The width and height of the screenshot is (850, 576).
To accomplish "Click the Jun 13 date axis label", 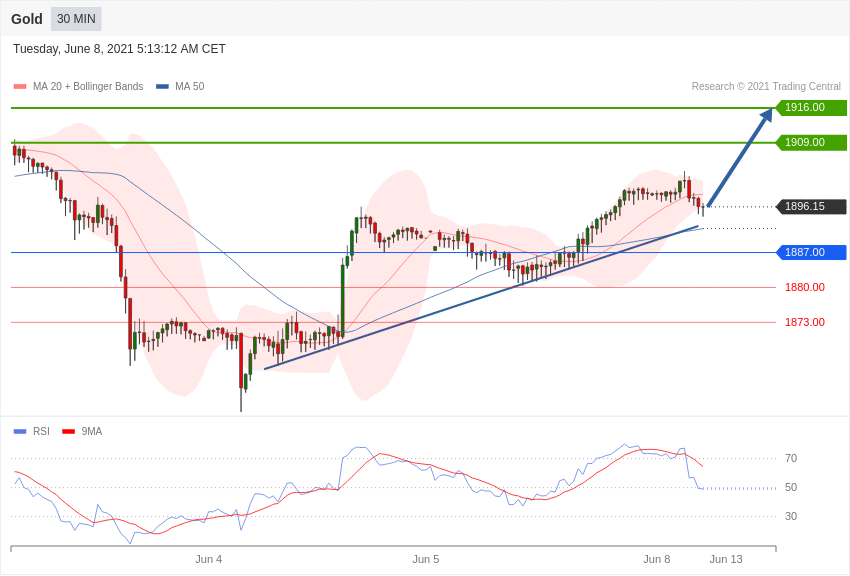I will pyautogui.click(x=726, y=559).
